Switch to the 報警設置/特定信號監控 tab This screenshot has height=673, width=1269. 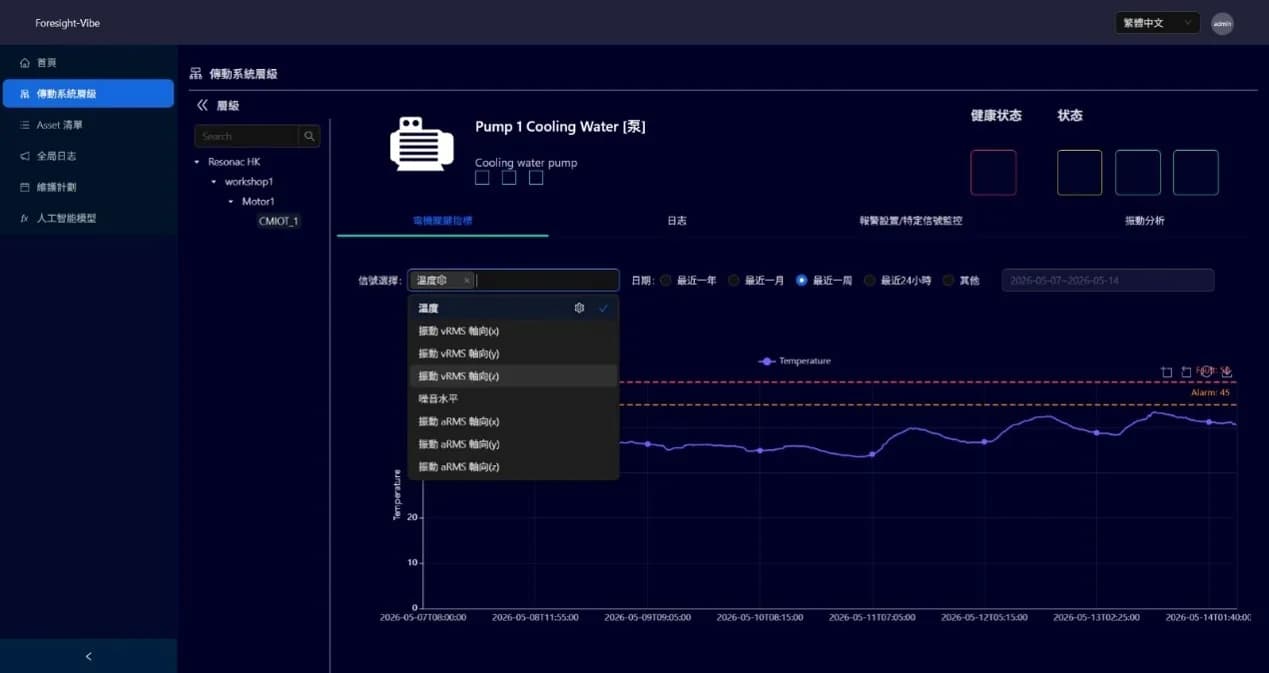click(x=910, y=221)
